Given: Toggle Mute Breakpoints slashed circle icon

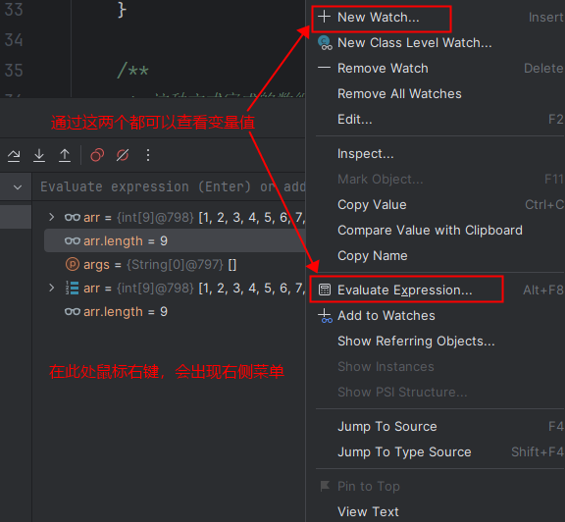Looking at the screenshot, I should pos(123,155).
